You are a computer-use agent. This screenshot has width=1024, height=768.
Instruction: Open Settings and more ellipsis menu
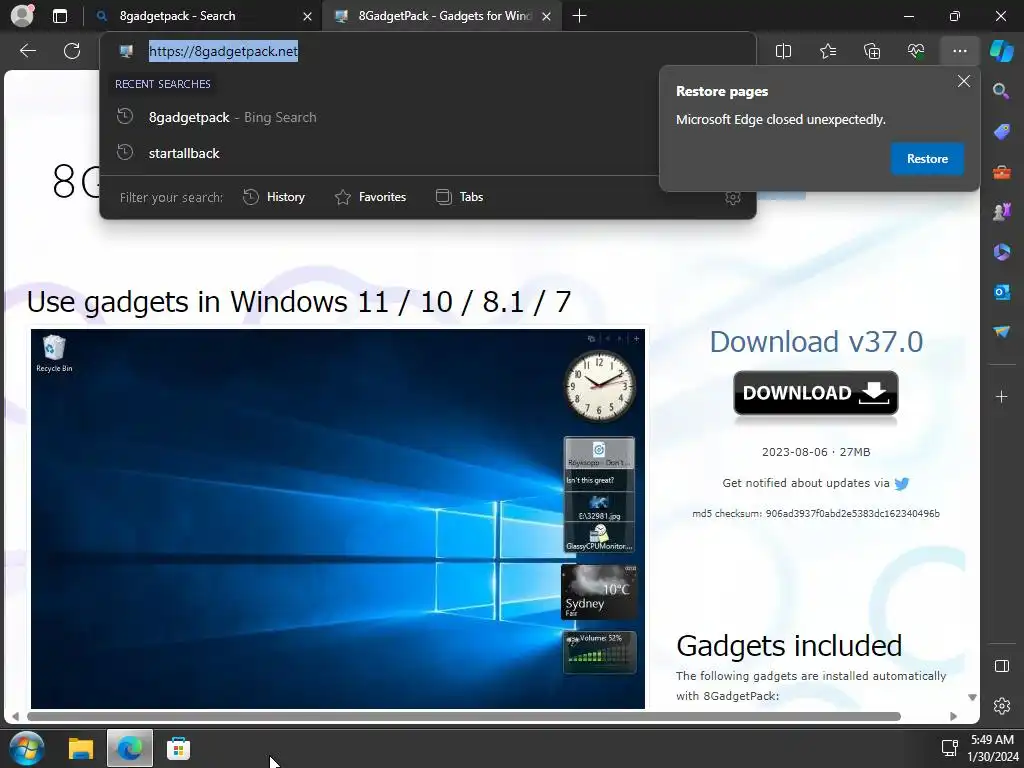click(x=959, y=51)
